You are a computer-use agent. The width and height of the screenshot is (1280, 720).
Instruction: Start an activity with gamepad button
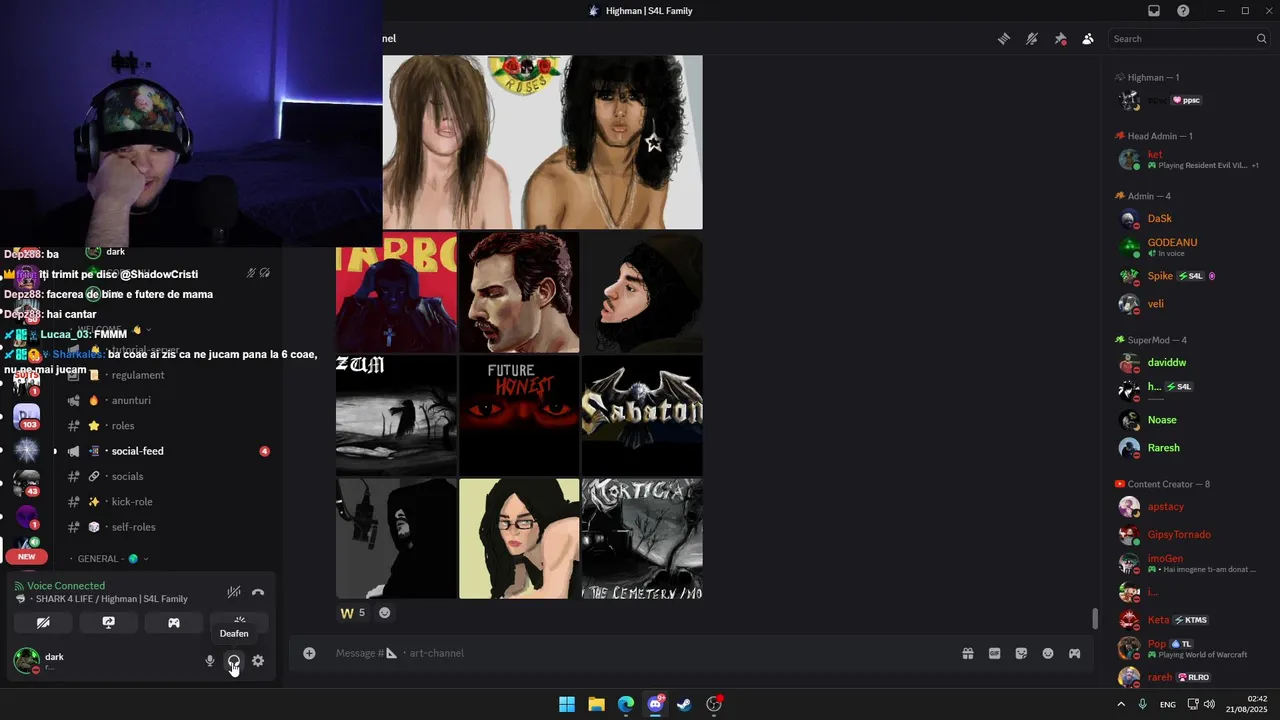174,622
